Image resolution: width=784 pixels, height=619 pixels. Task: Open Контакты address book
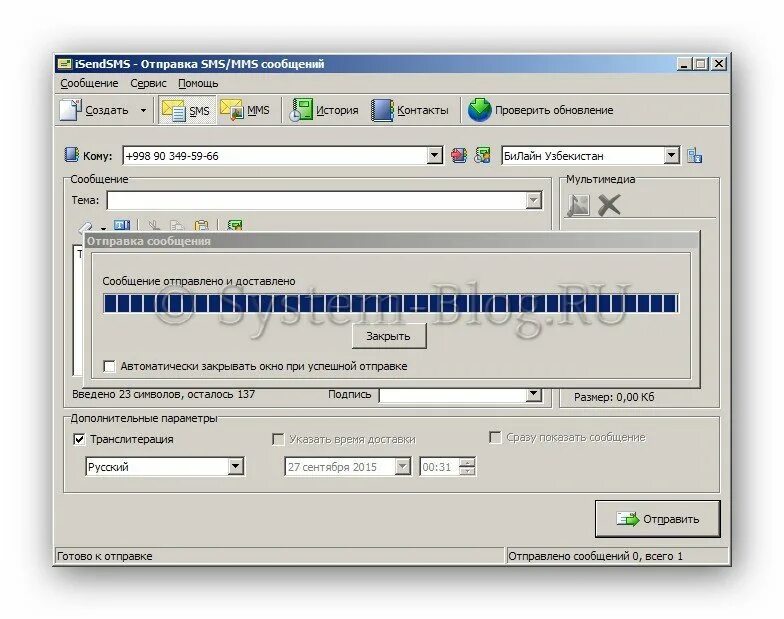pyautogui.click(x=410, y=110)
